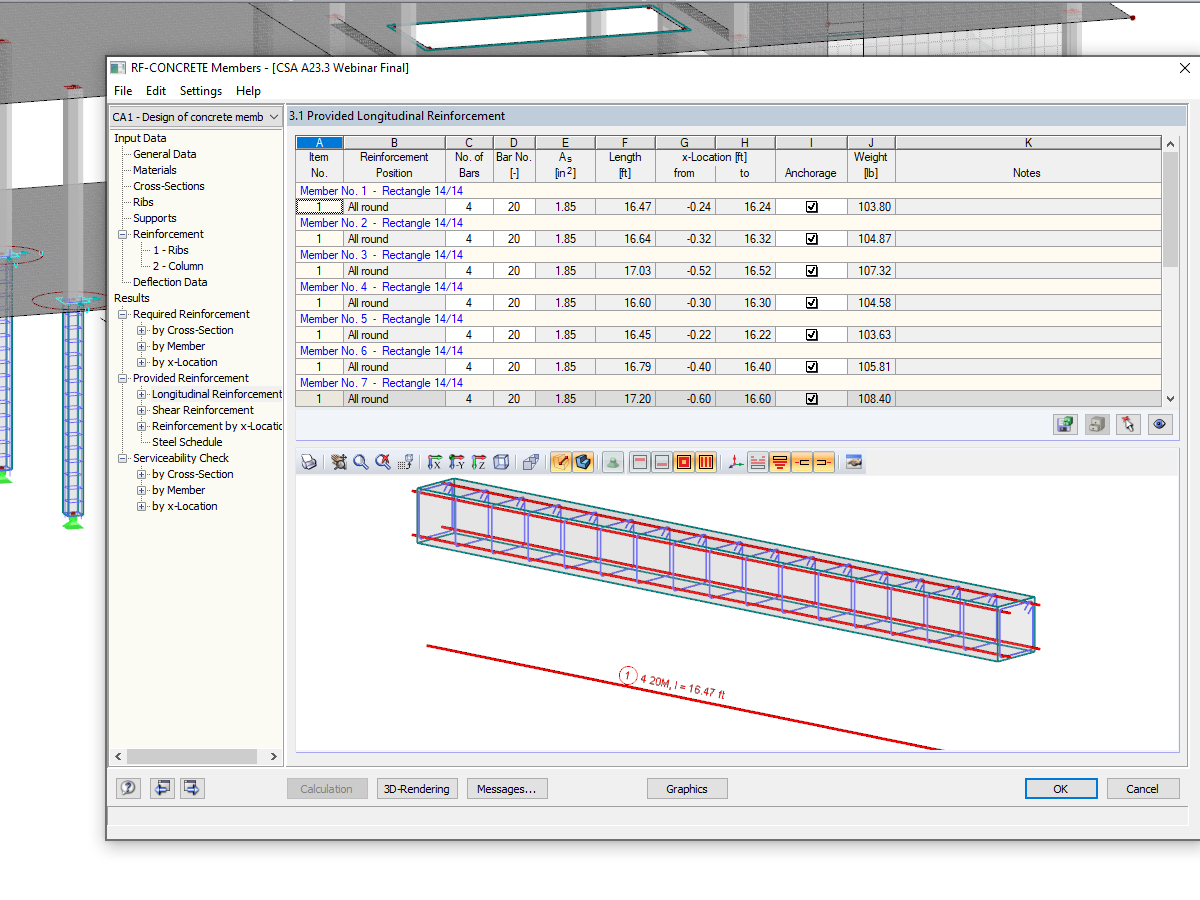Open the Edit menu
The height and width of the screenshot is (900, 1200).
156,91
